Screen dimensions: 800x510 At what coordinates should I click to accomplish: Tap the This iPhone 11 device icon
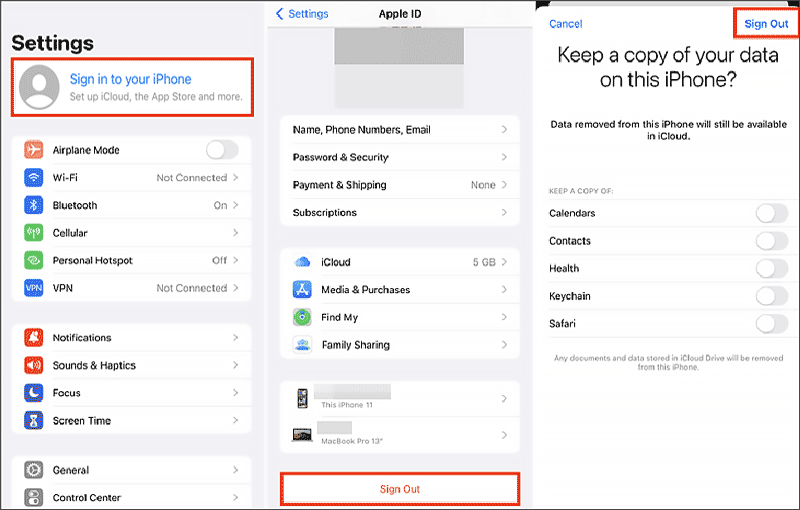[x=303, y=398]
